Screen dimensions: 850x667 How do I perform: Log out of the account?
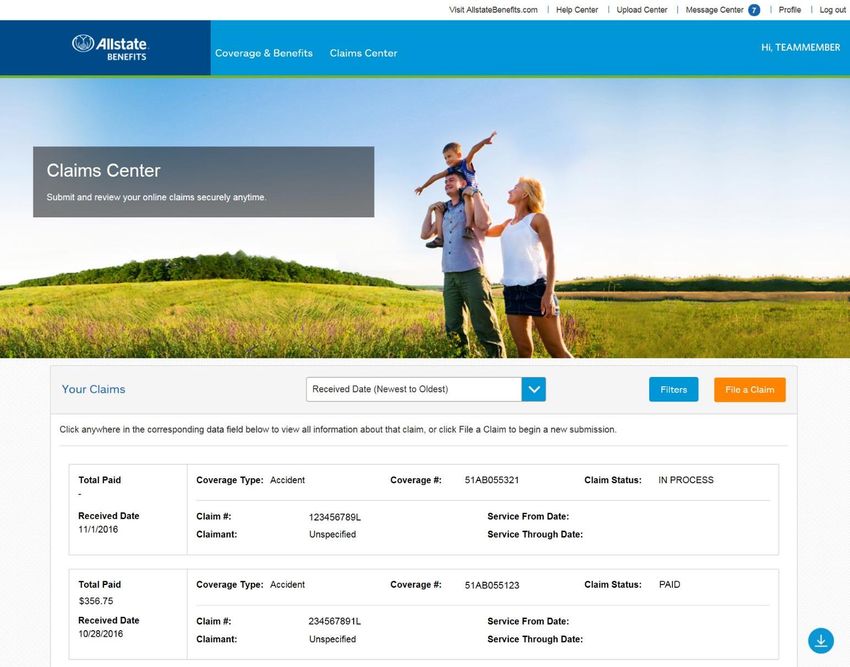tap(833, 10)
